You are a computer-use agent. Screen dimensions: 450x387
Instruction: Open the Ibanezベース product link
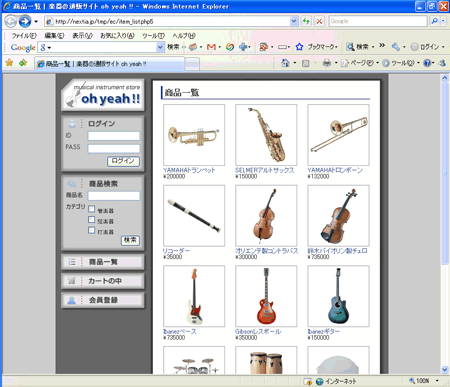click(x=180, y=331)
